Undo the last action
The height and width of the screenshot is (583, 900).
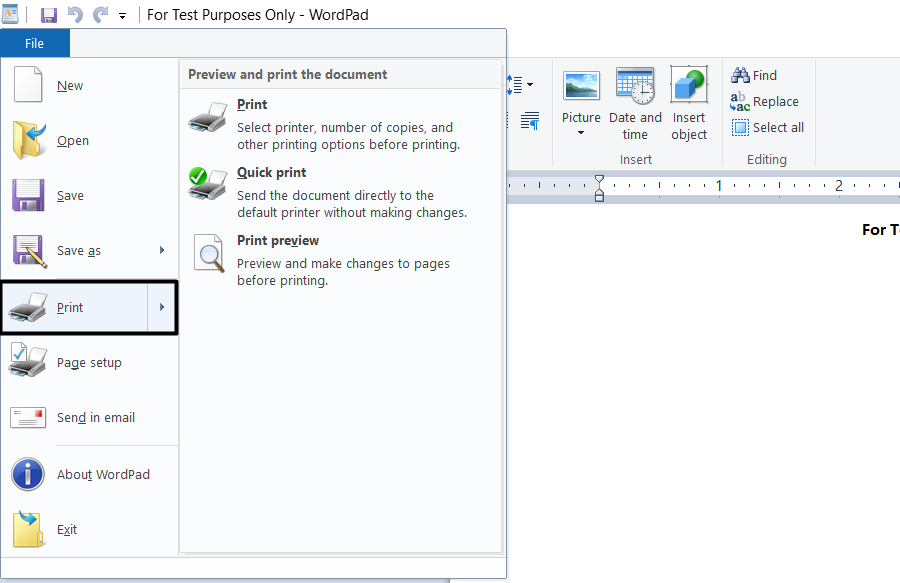[75, 14]
